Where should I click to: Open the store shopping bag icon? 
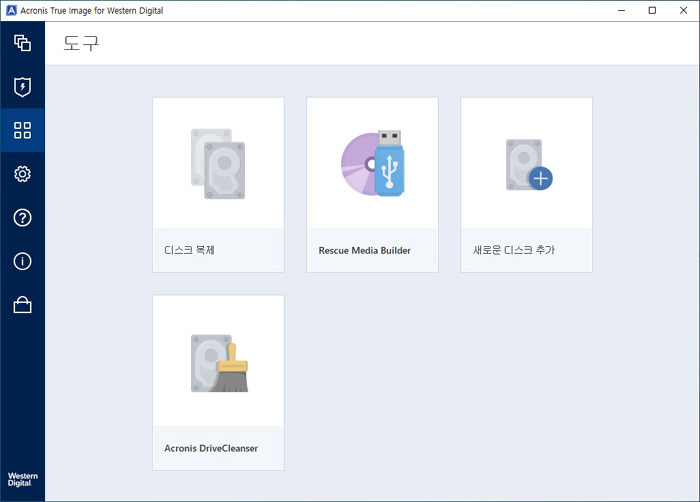point(22,305)
